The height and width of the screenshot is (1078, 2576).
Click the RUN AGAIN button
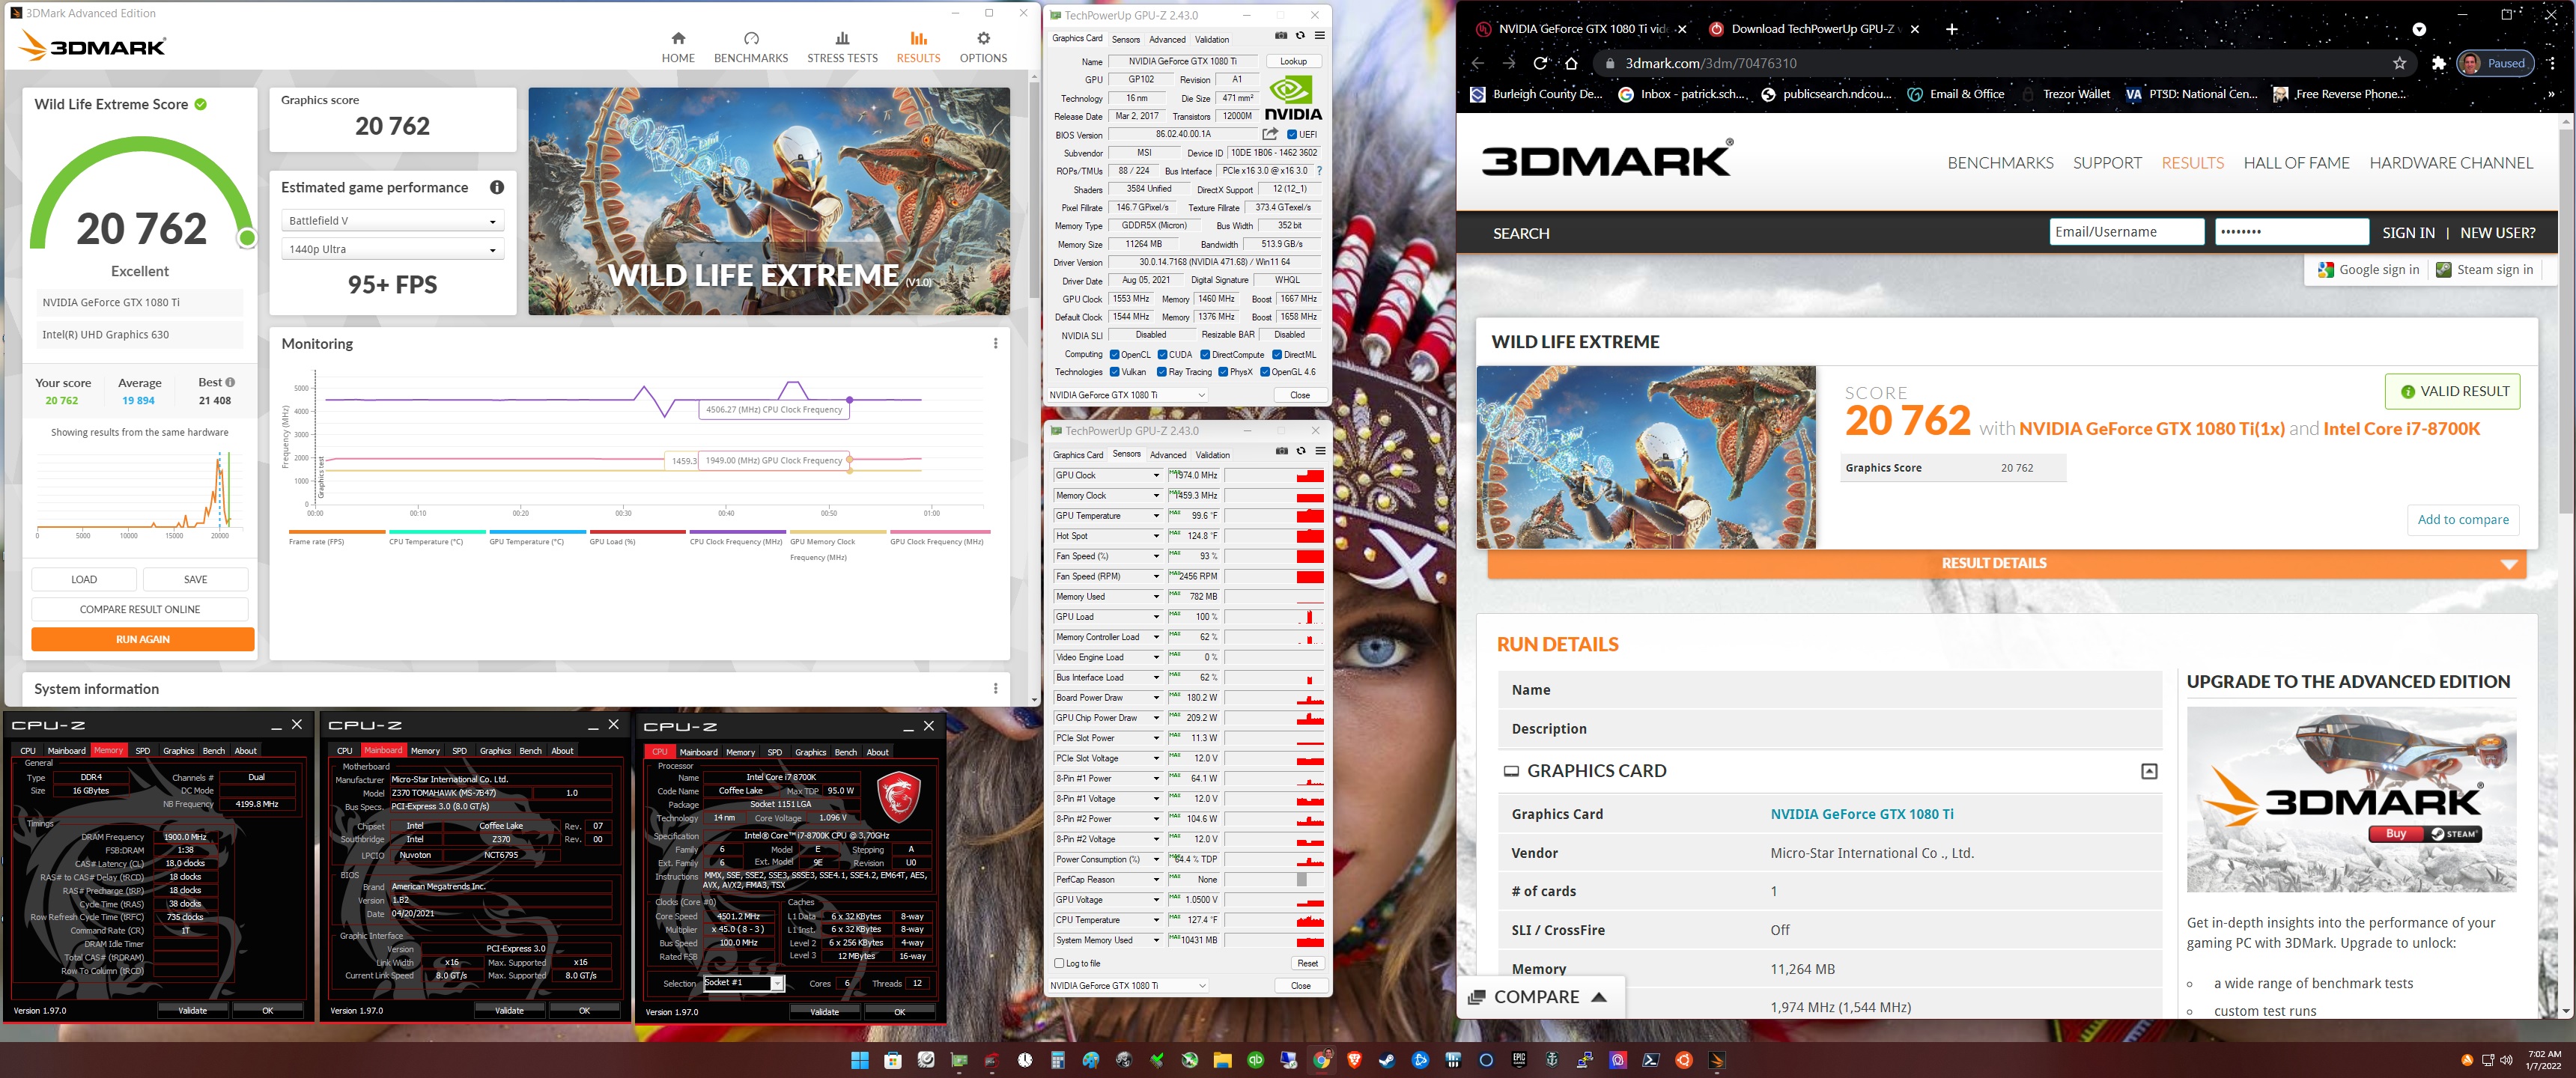click(x=143, y=639)
